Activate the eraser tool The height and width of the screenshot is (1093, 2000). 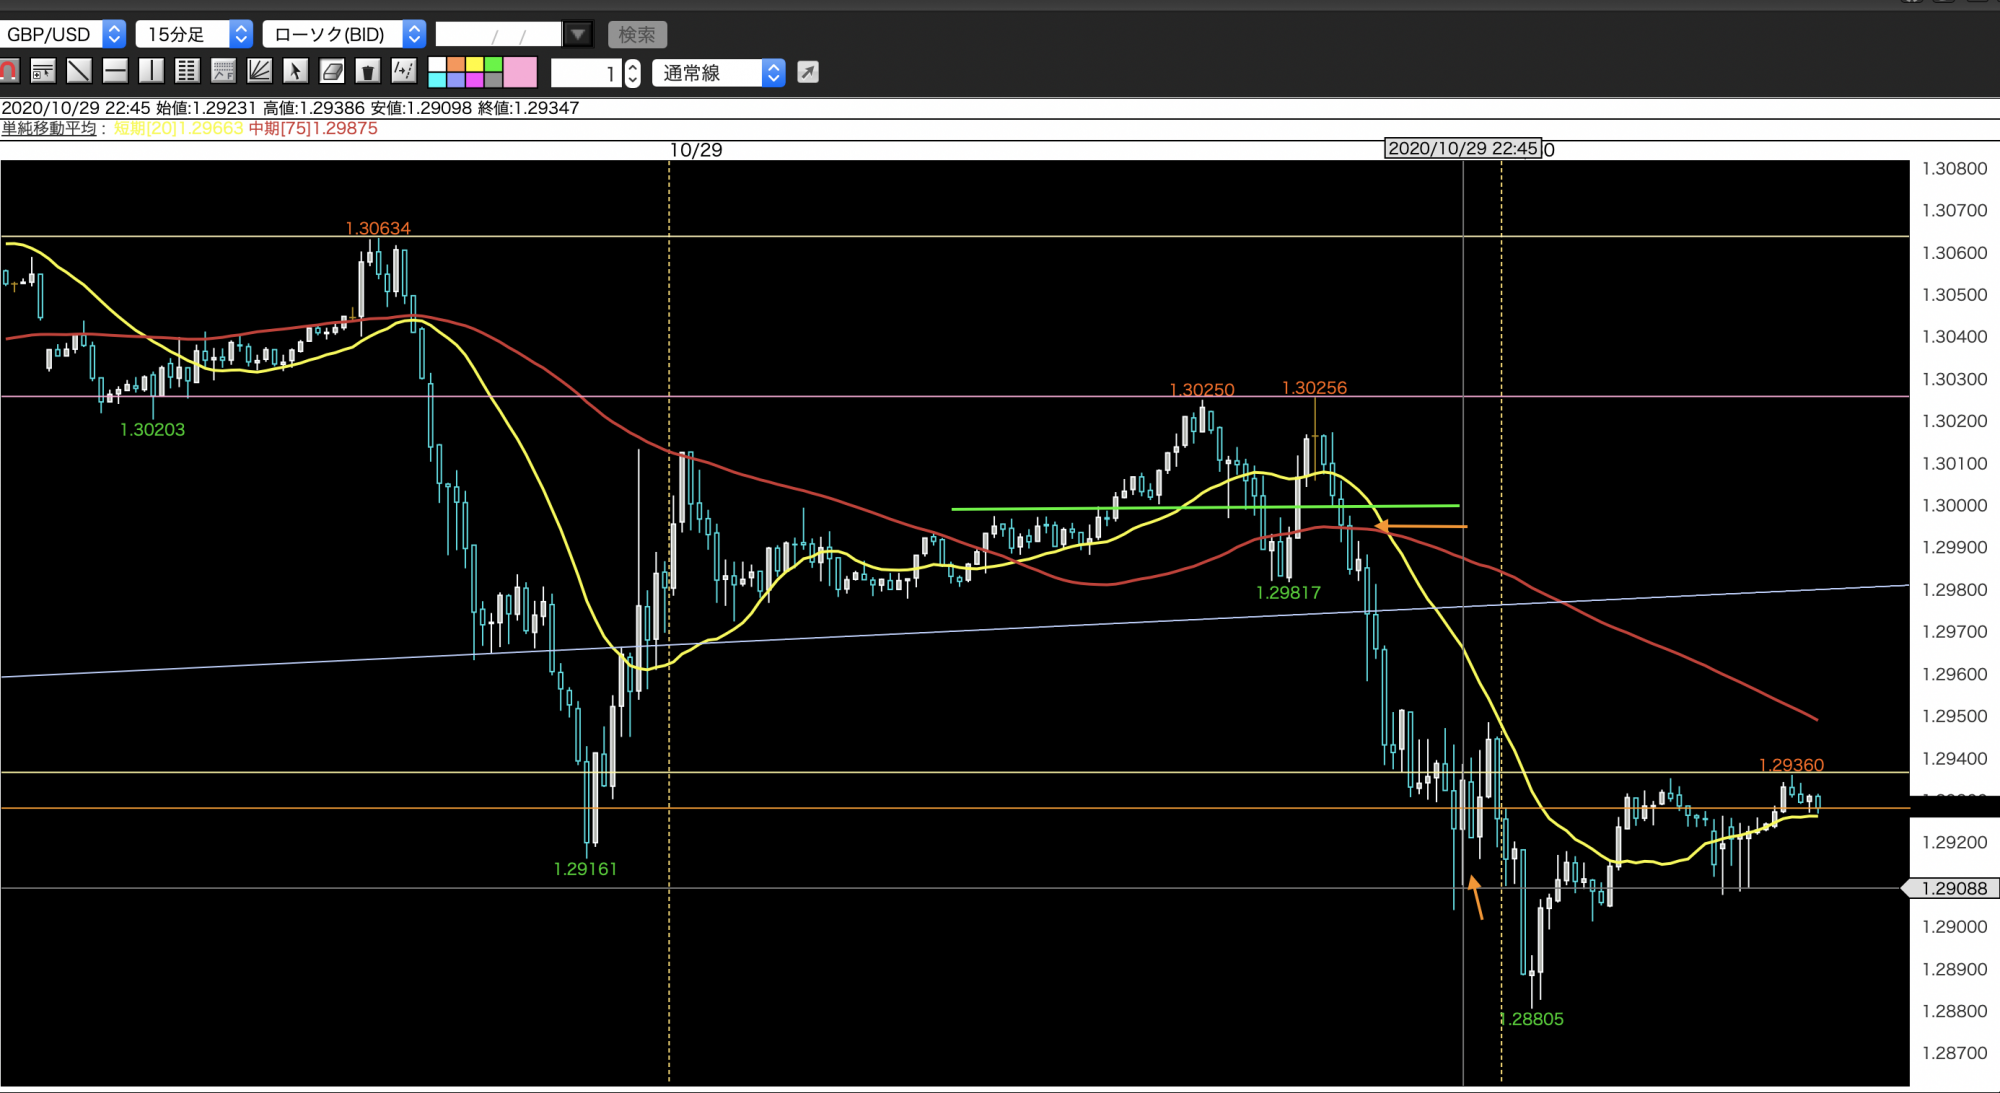click(332, 71)
